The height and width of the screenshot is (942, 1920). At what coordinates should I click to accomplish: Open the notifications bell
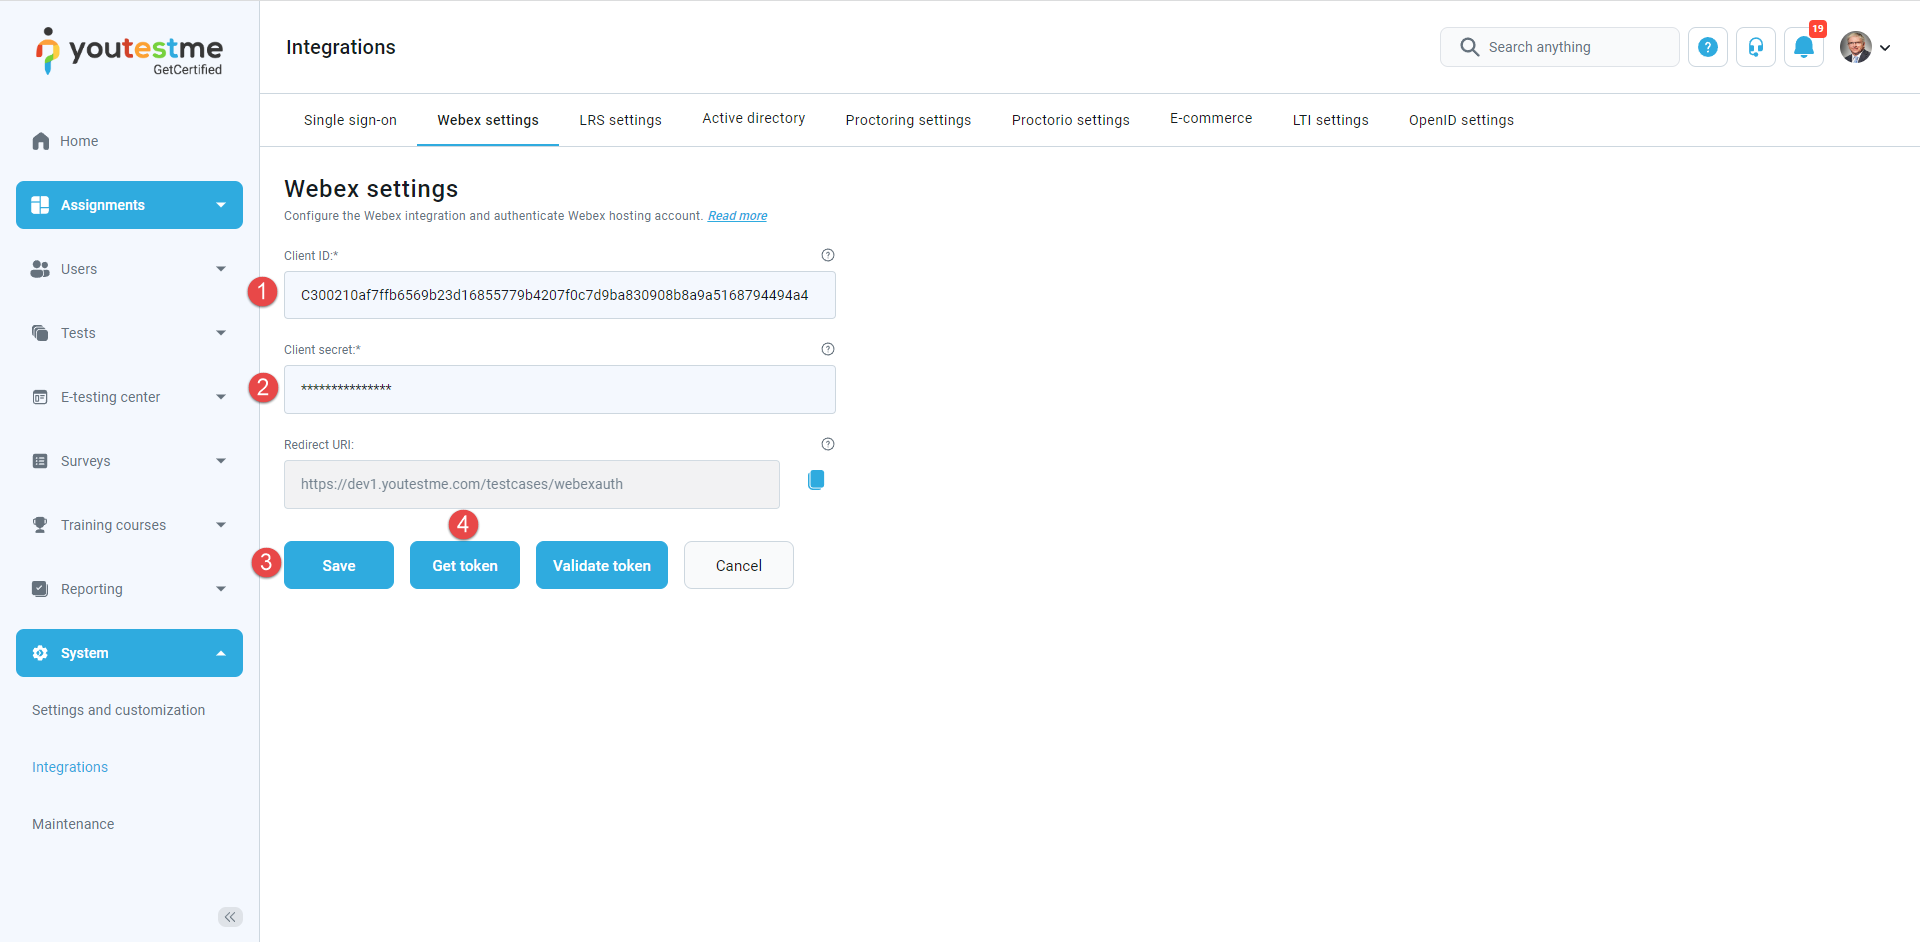(1803, 47)
